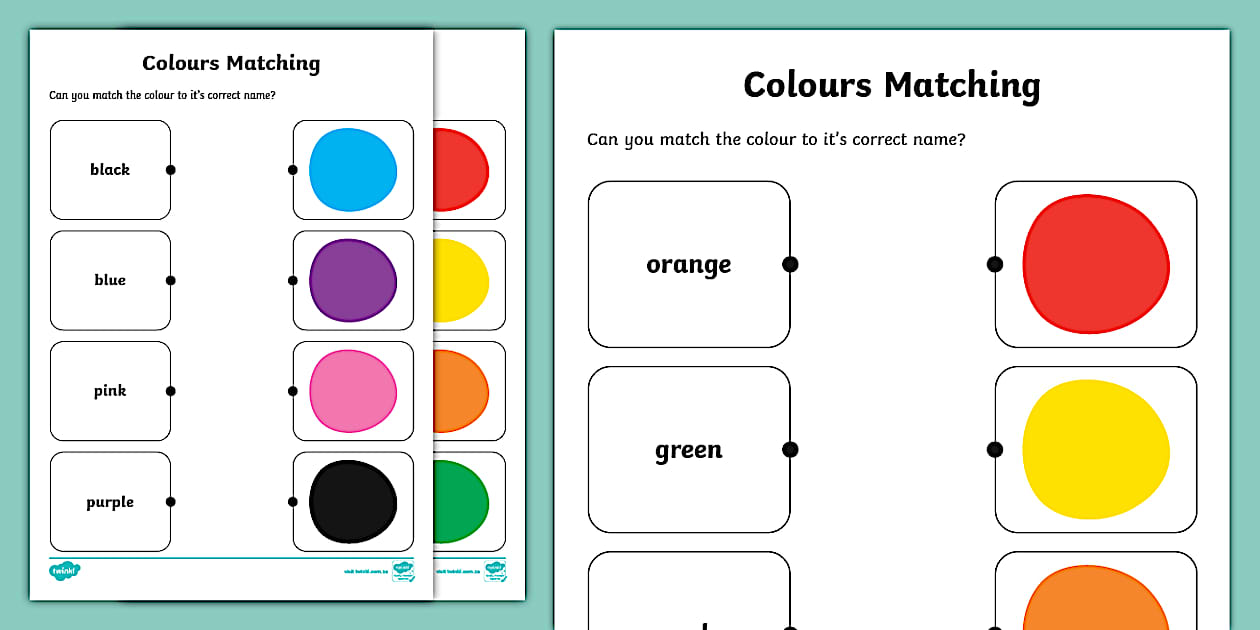Click the black colour blob
Screen dimensions: 1260x630
(352, 502)
